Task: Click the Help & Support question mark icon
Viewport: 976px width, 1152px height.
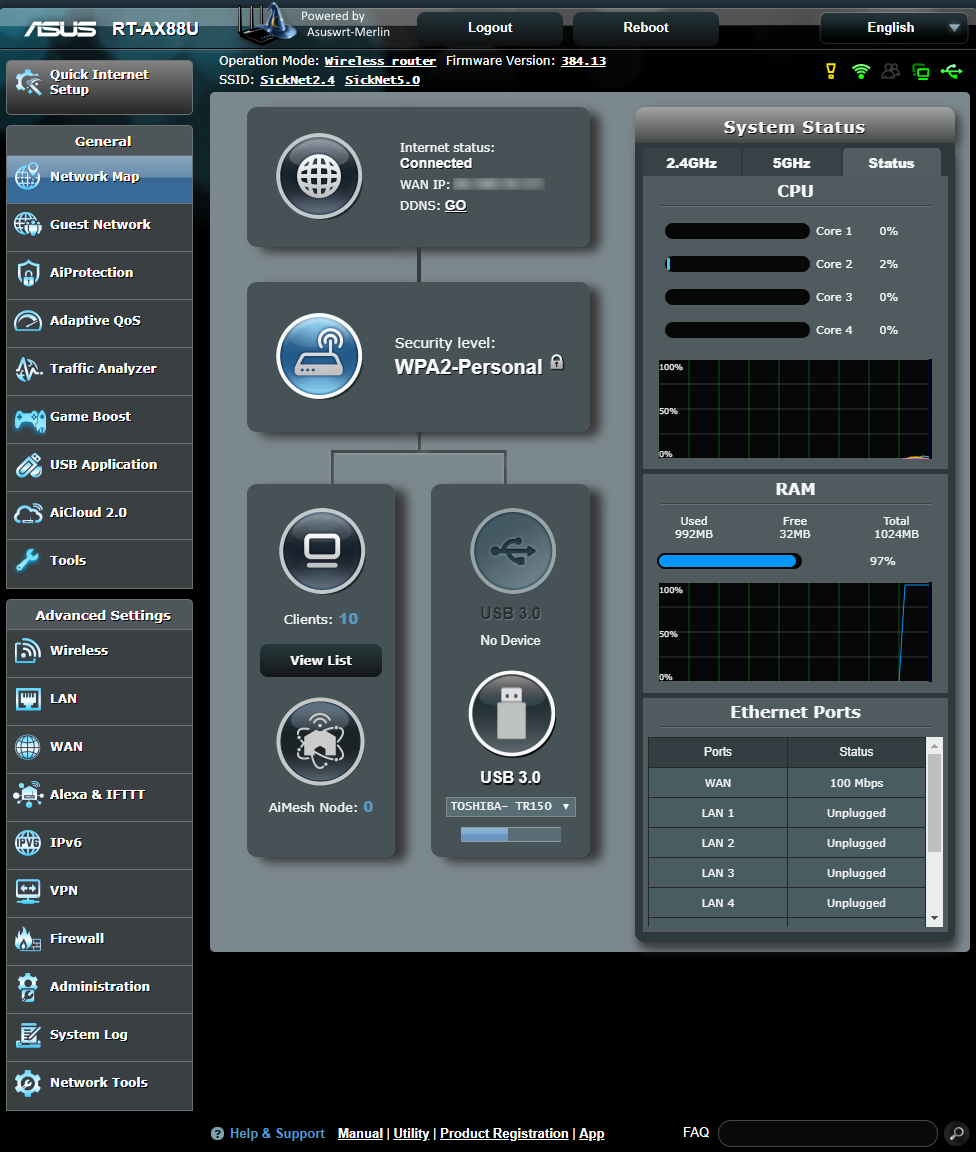Action: click(218, 1134)
